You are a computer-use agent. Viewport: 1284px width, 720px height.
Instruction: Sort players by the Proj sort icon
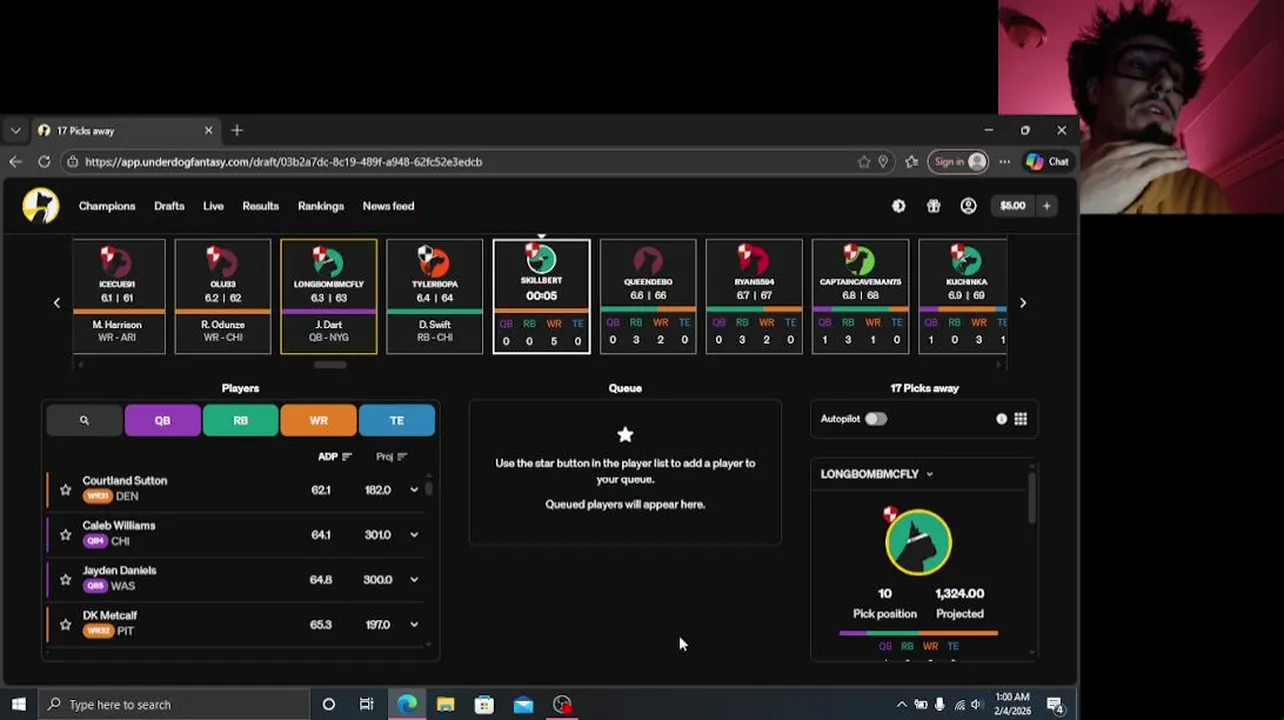click(x=402, y=457)
